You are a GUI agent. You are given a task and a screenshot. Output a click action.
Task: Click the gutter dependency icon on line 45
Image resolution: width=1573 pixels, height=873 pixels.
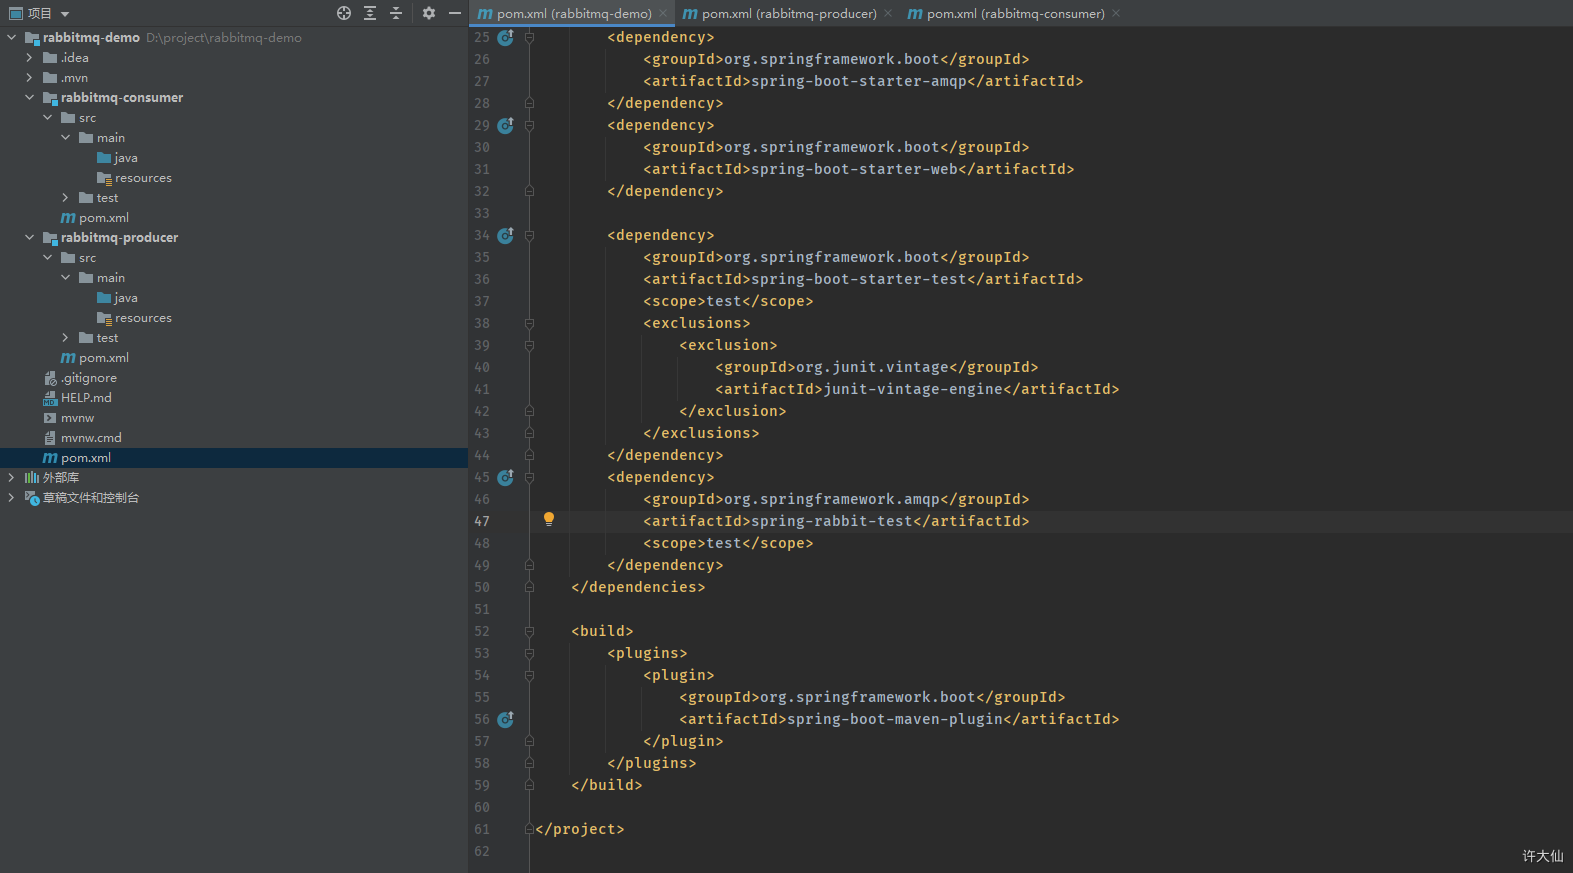click(x=506, y=477)
